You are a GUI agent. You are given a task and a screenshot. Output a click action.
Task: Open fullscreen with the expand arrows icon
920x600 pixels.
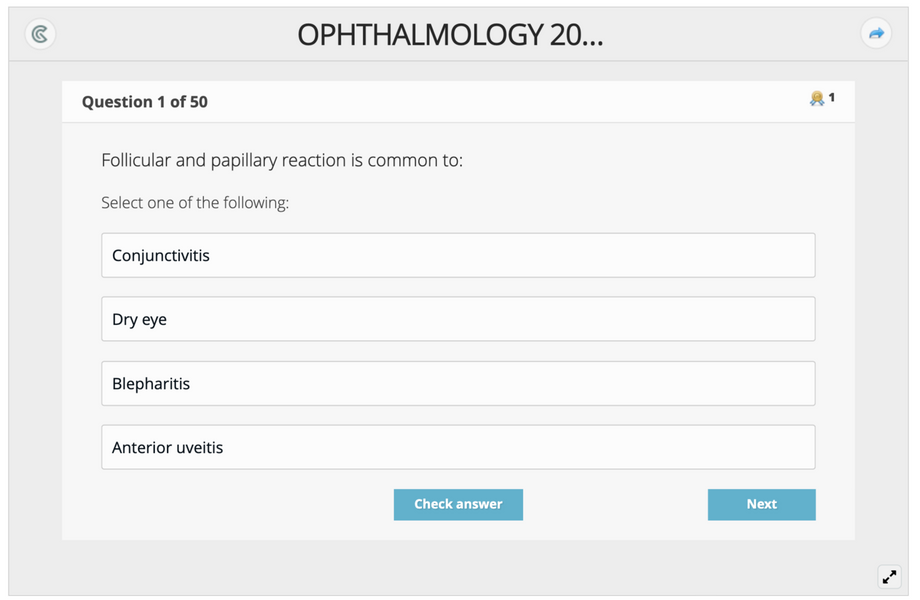coord(889,577)
